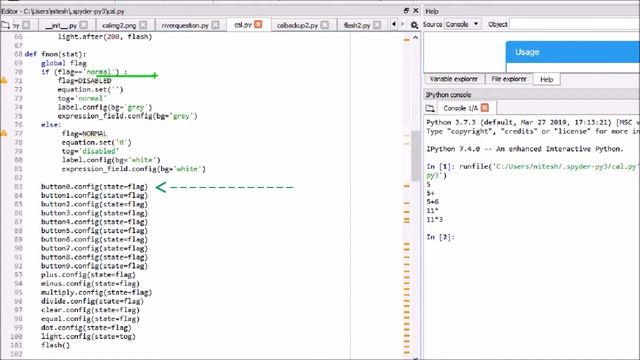Click line 69 'global flag'
Screen dimensions: 640x360
click(x=64, y=63)
